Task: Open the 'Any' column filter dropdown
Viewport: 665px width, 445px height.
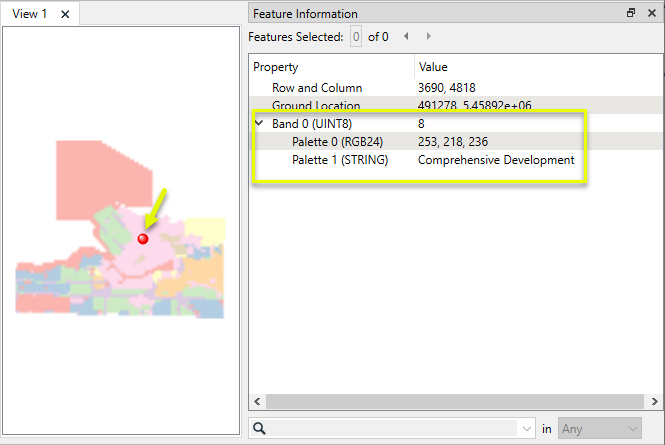Action: 599,428
